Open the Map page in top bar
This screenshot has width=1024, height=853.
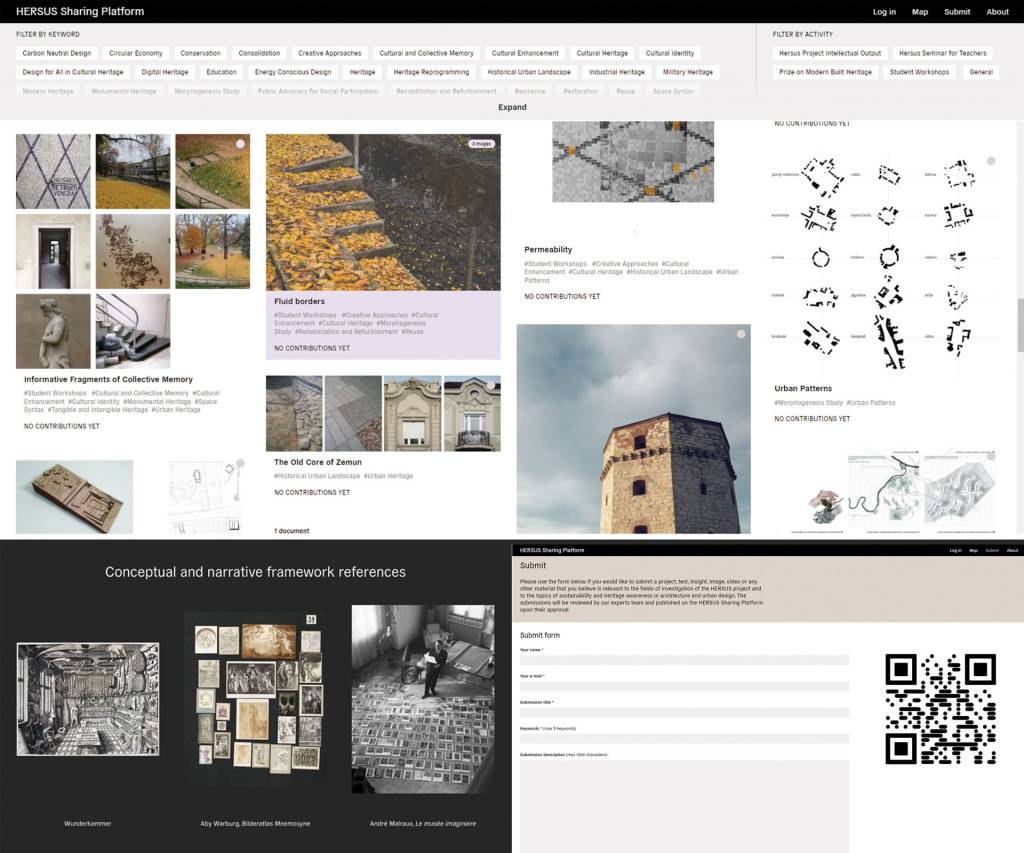(920, 12)
